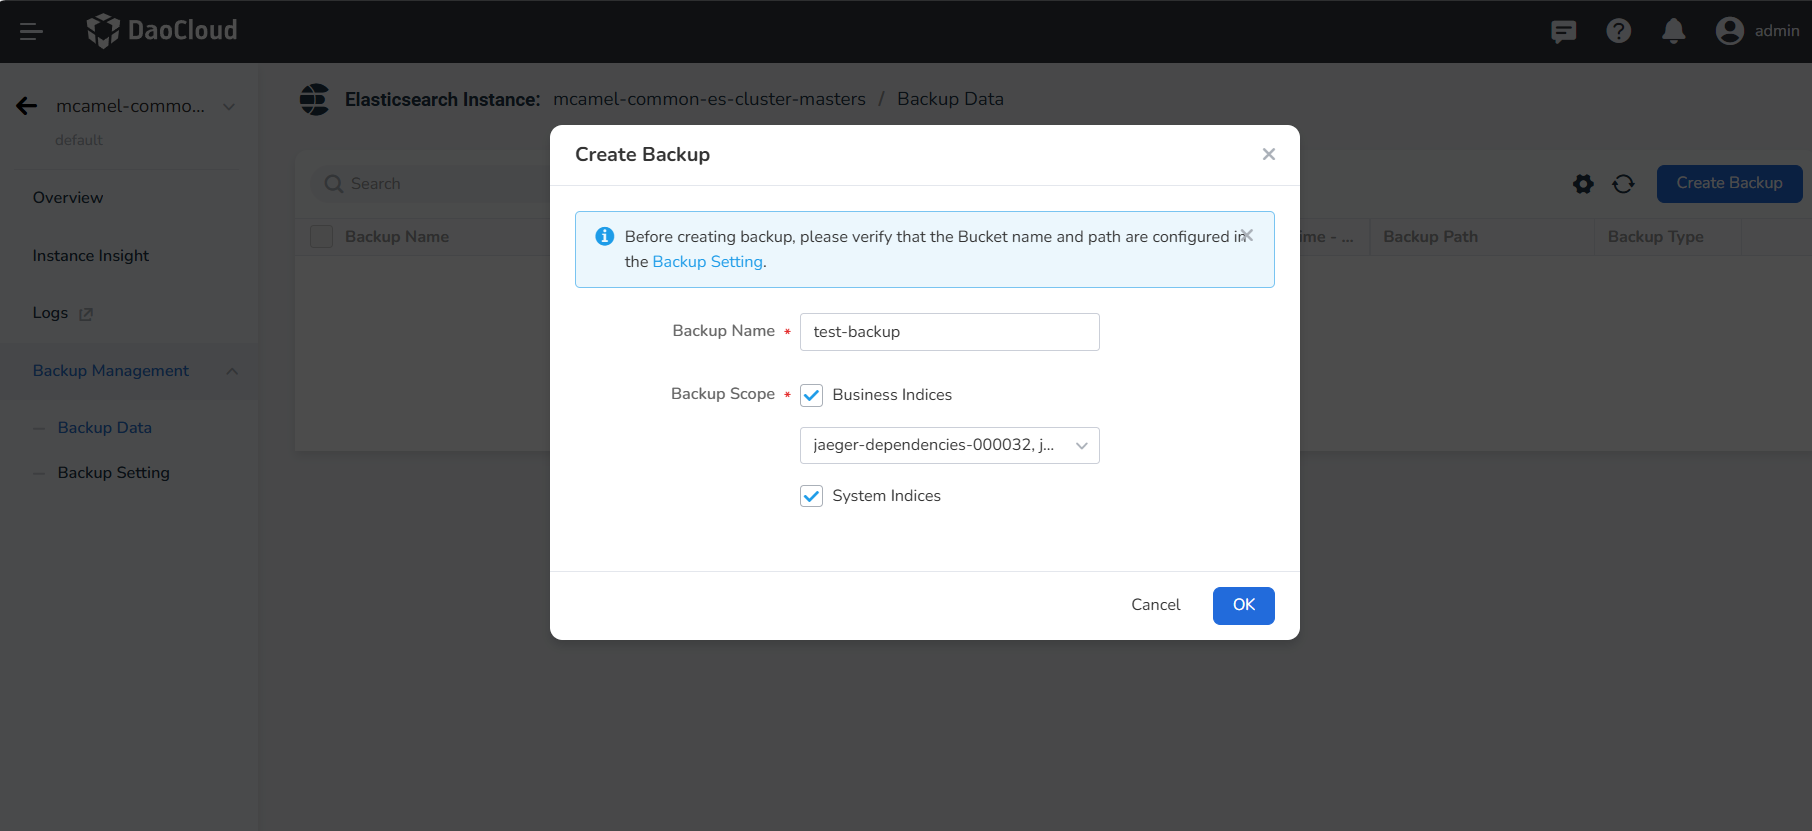Image resolution: width=1812 pixels, height=831 pixels.
Task: Click the back arrow in sidebar
Action: click(x=27, y=106)
